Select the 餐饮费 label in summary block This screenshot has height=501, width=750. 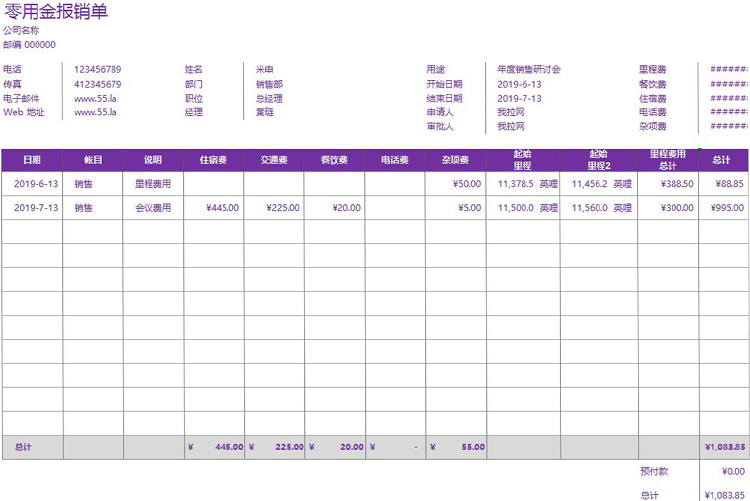tap(653, 84)
